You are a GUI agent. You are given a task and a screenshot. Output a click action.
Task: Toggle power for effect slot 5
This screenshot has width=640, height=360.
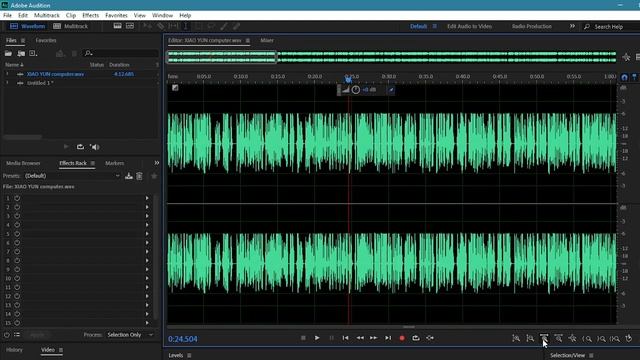(x=17, y=234)
